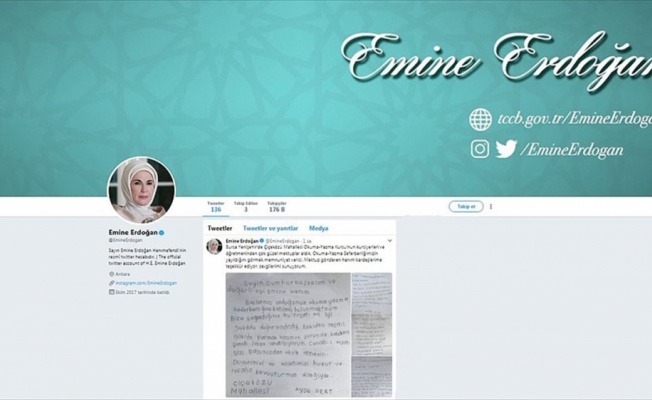Click the verified badge next to profile name
This screenshot has height=400, width=652.
tap(162, 233)
